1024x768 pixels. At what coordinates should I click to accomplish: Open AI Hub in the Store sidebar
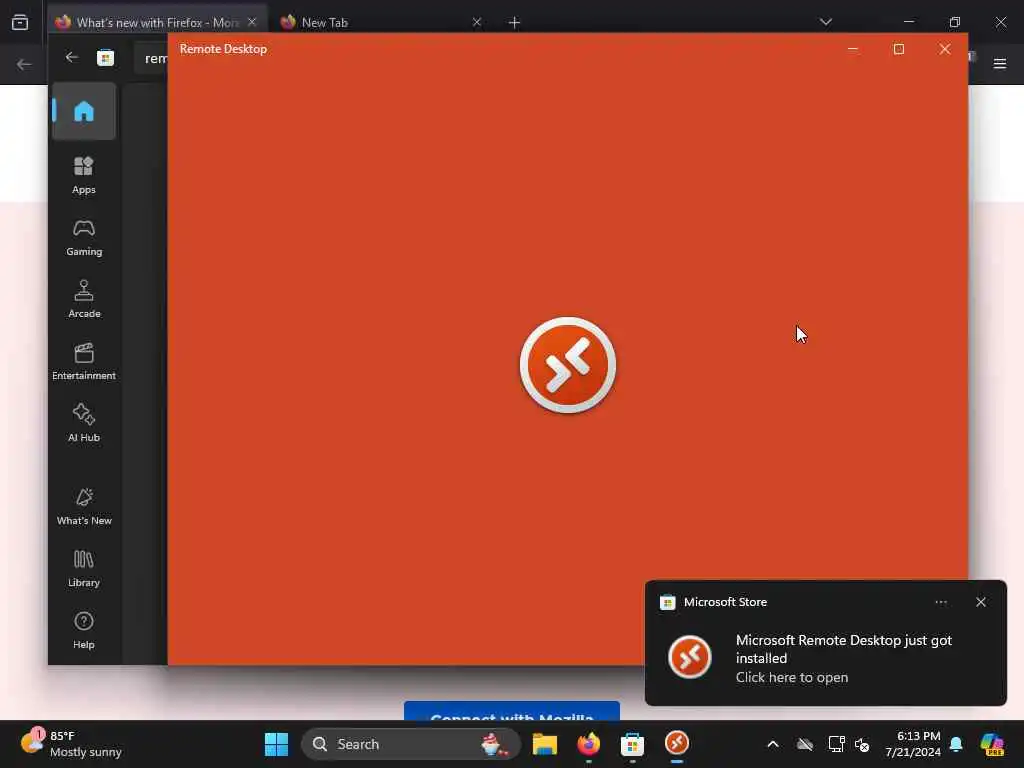[84, 423]
